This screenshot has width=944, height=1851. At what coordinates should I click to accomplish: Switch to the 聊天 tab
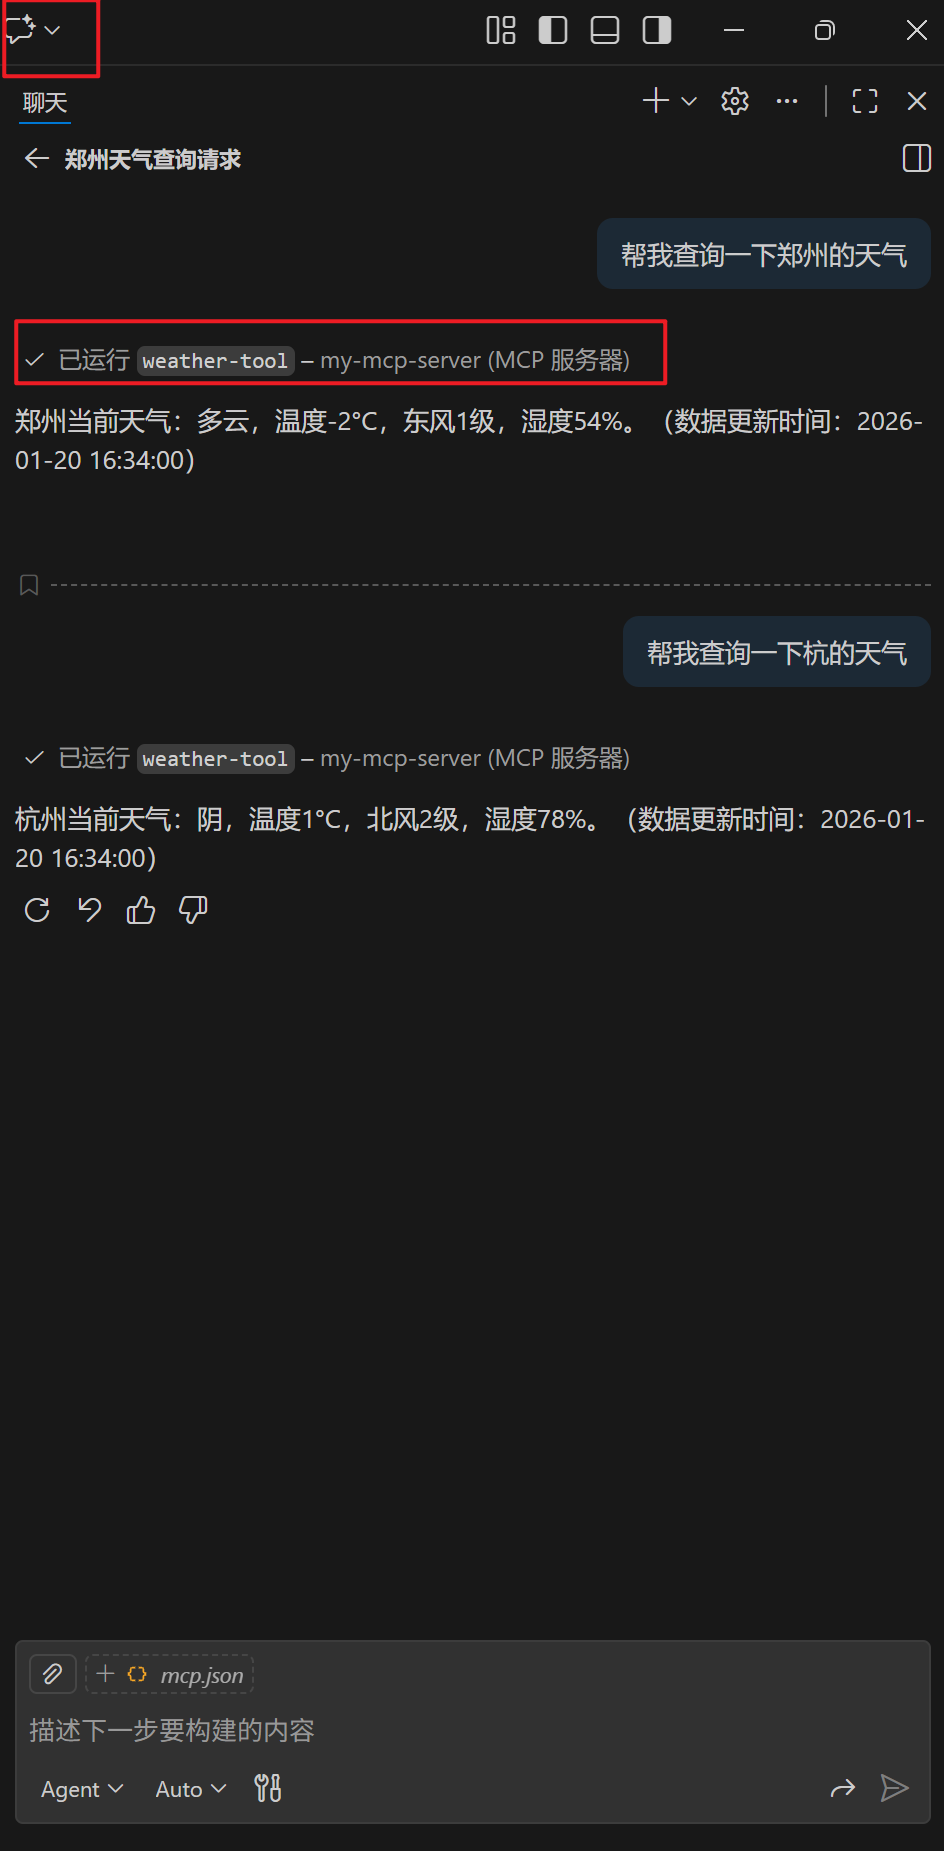point(45,103)
